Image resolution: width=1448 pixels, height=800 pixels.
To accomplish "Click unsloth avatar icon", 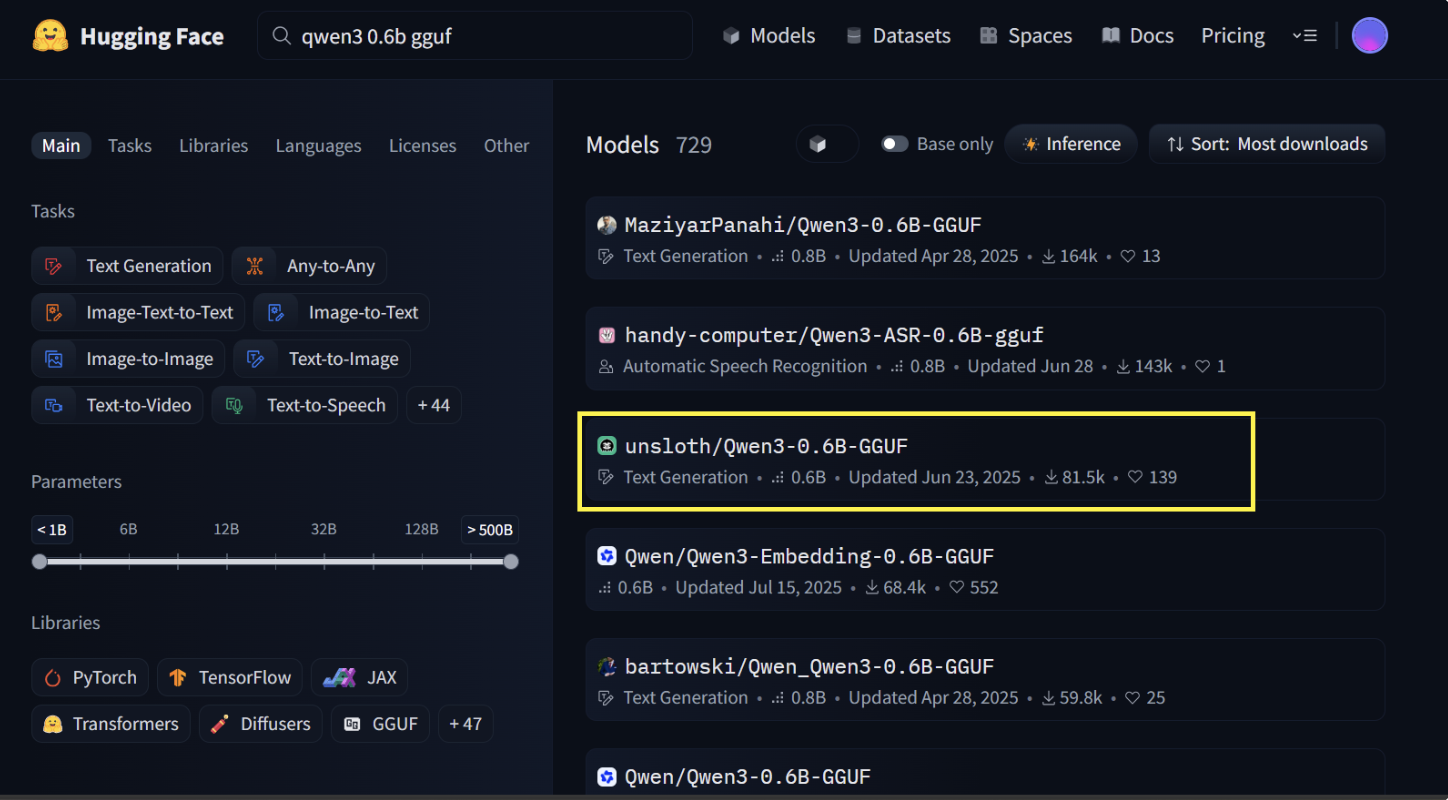I will point(607,446).
